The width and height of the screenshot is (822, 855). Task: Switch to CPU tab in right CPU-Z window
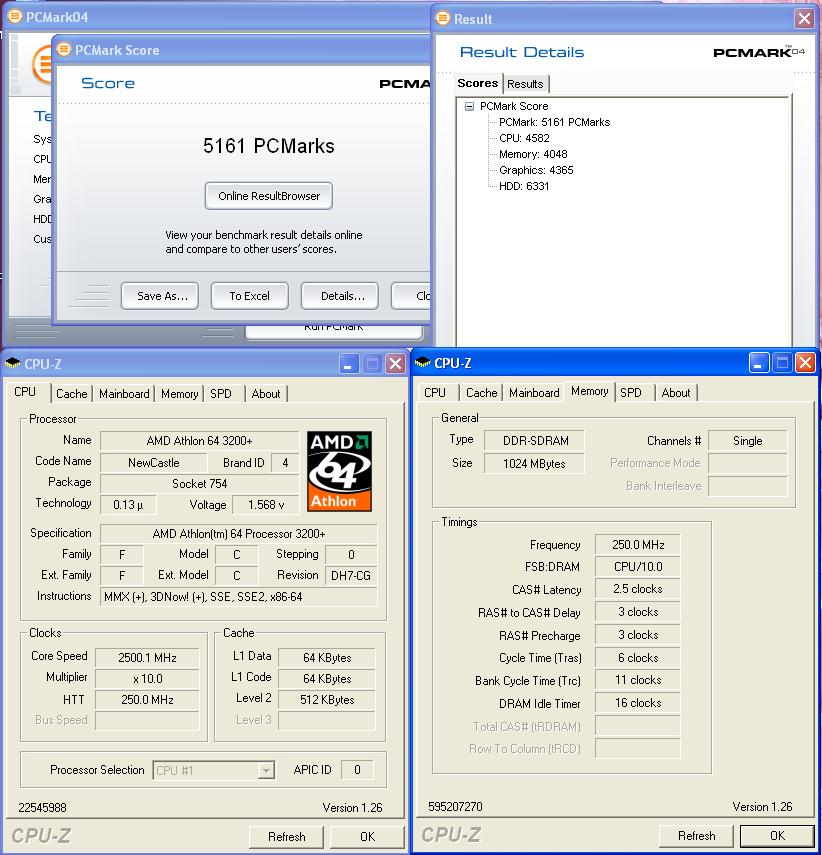435,393
